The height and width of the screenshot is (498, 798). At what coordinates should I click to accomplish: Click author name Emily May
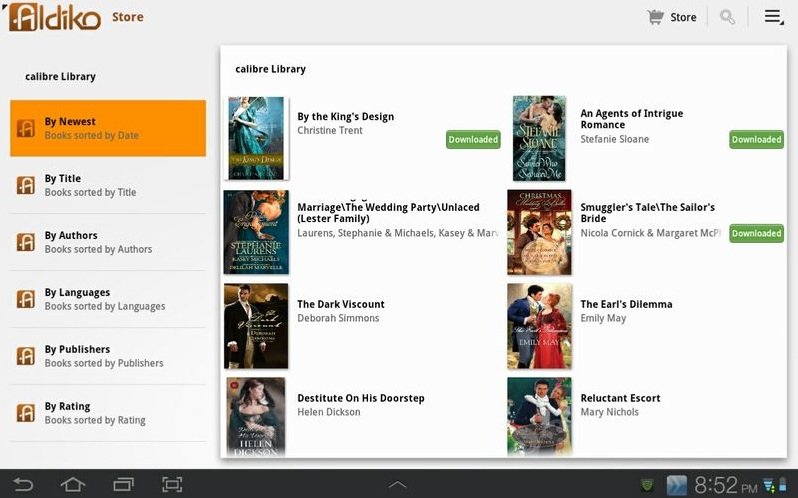click(x=603, y=318)
